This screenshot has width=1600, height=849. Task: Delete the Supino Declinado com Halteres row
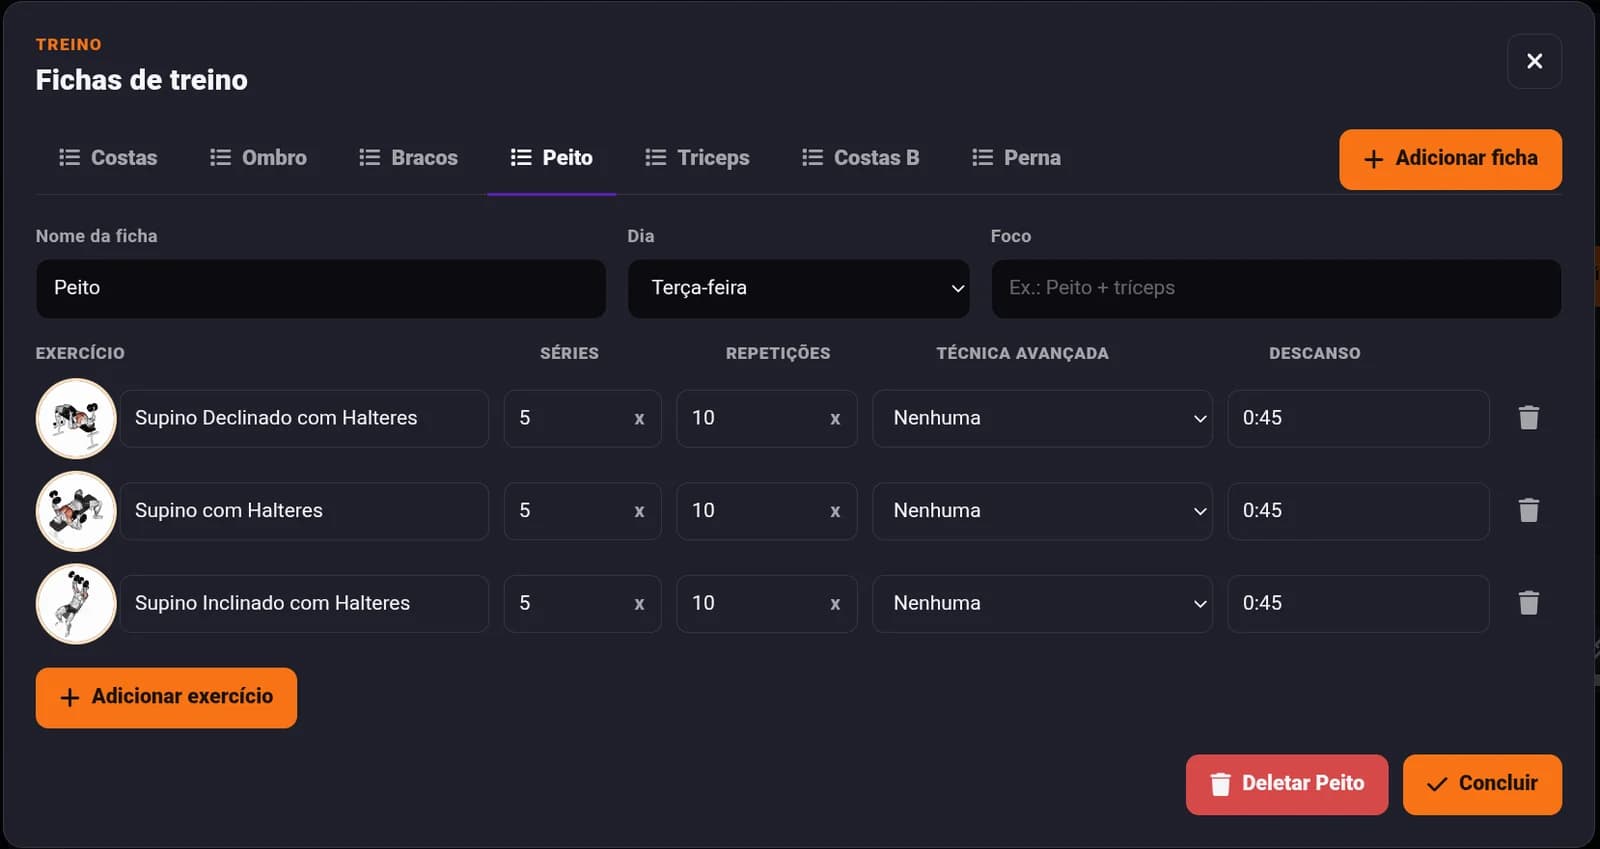click(1528, 418)
